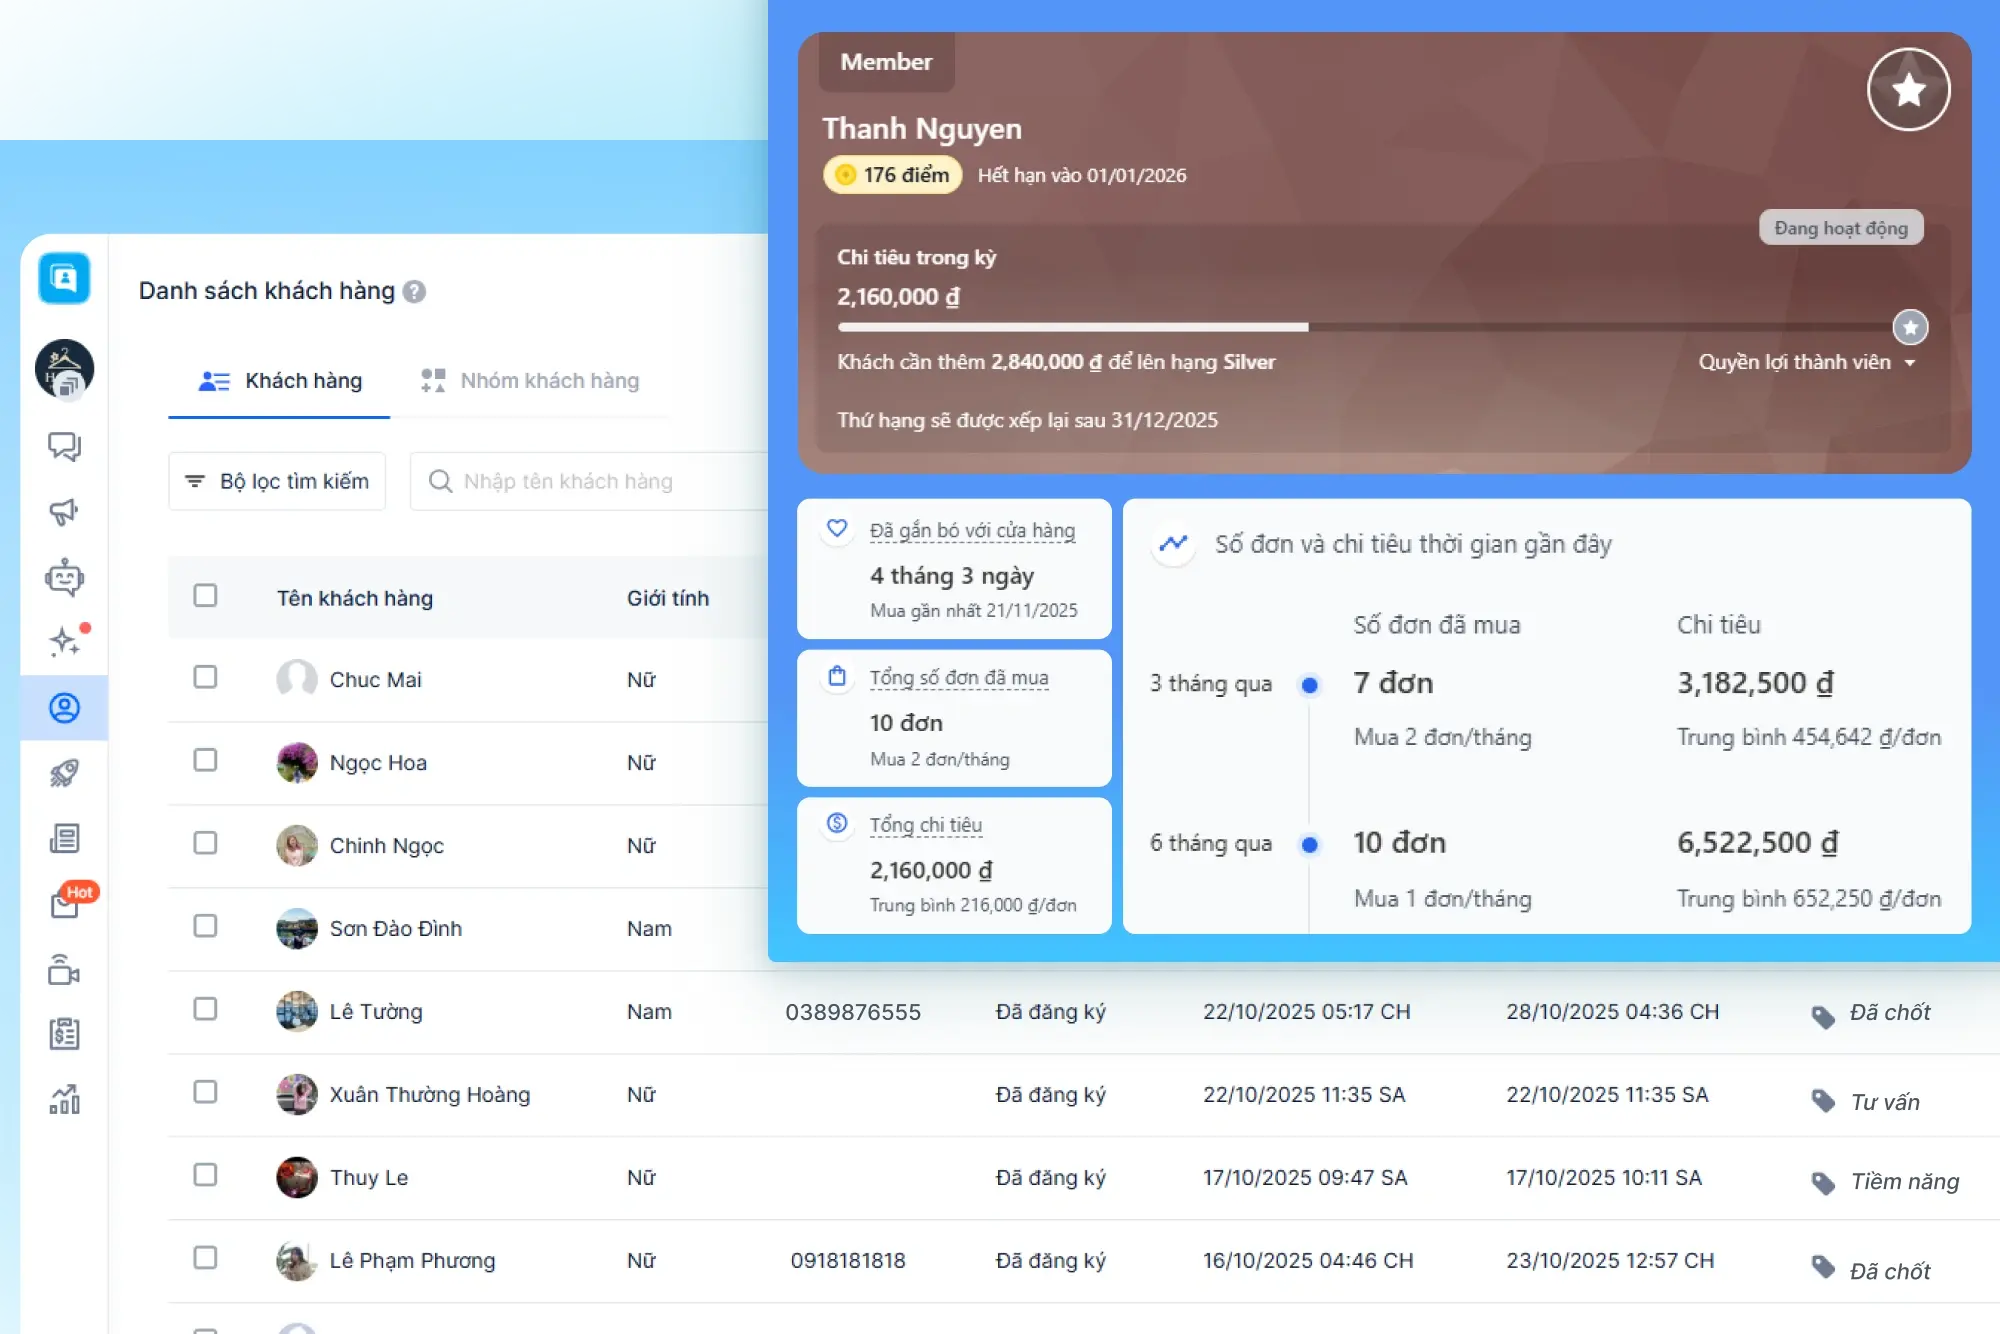
Task: Open the livestream camera sidebar icon
Action: click(64, 970)
